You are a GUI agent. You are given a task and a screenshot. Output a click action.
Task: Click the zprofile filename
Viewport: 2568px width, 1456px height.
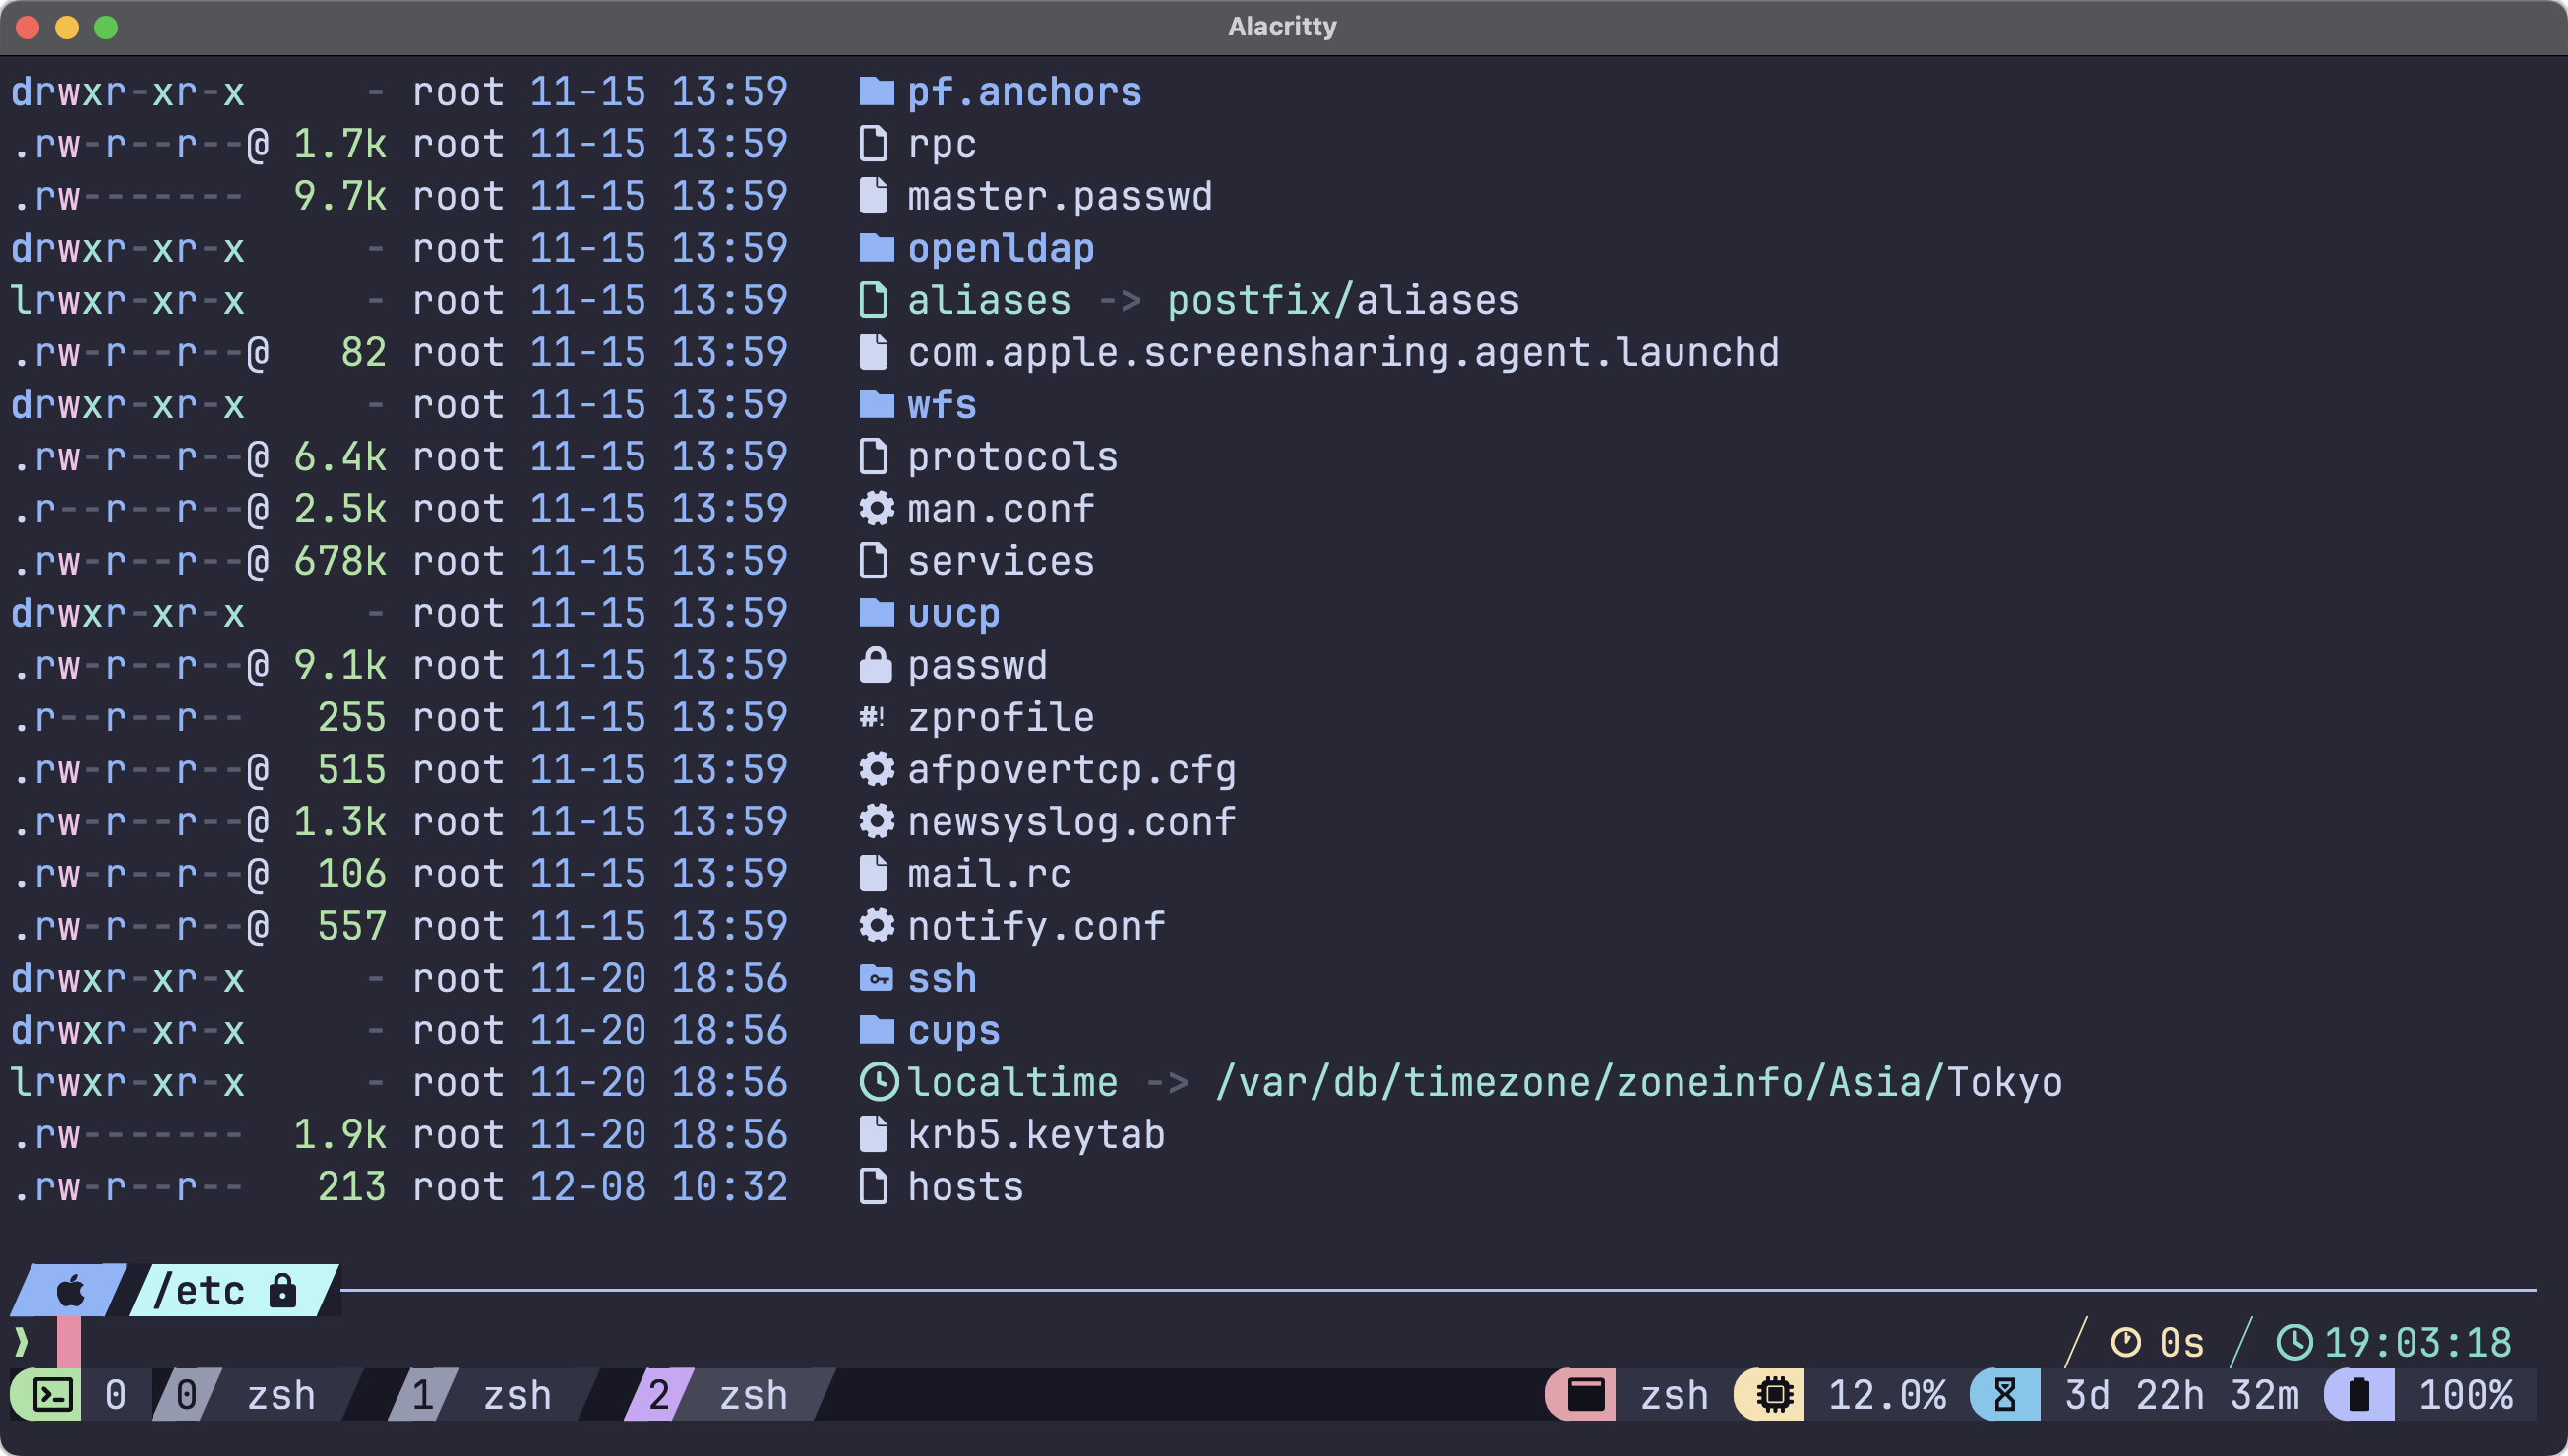point(1000,718)
